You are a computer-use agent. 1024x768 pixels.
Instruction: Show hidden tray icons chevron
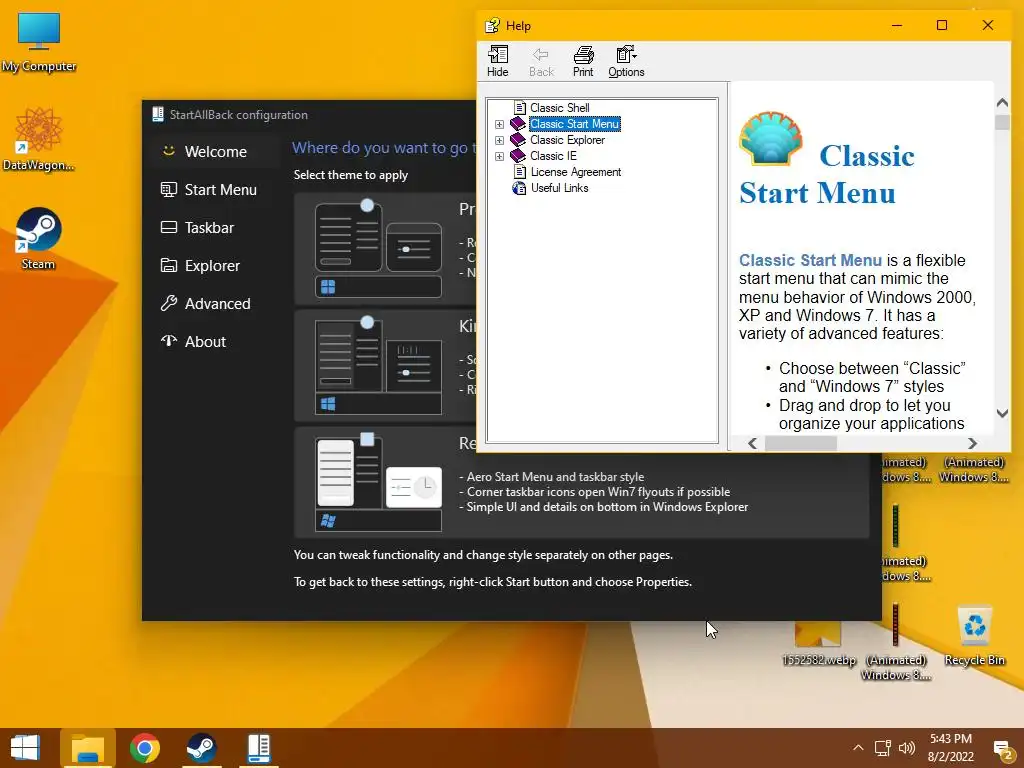point(858,748)
